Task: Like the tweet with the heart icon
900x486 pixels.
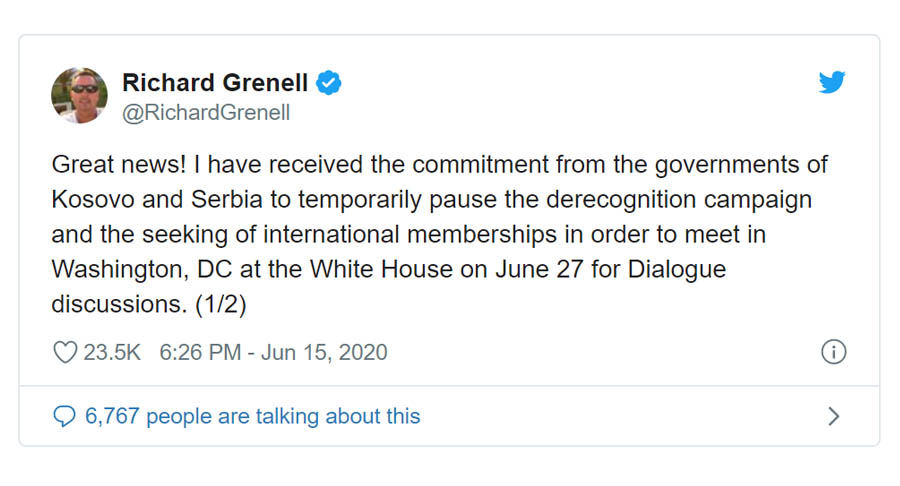Action: (x=64, y=352)
